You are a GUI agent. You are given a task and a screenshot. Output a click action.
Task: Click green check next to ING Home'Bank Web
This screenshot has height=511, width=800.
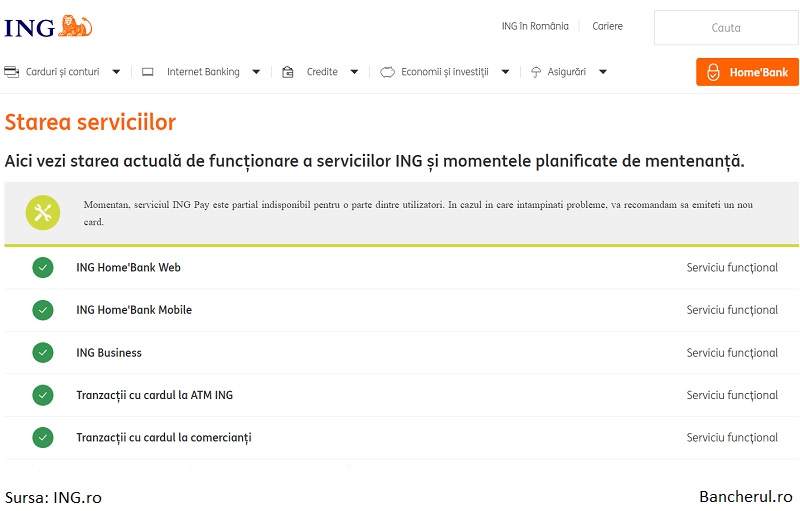(43, 267)
